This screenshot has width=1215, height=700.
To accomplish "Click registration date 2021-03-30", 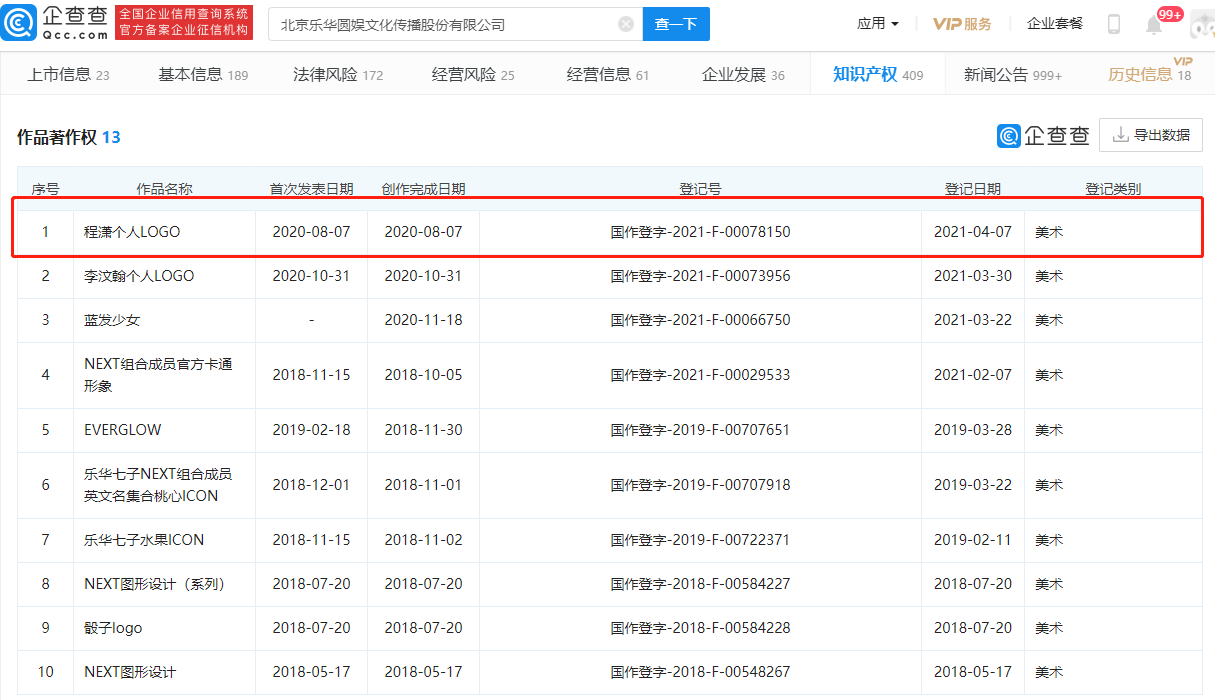I will pyautogui.click(x=973, y=276).
